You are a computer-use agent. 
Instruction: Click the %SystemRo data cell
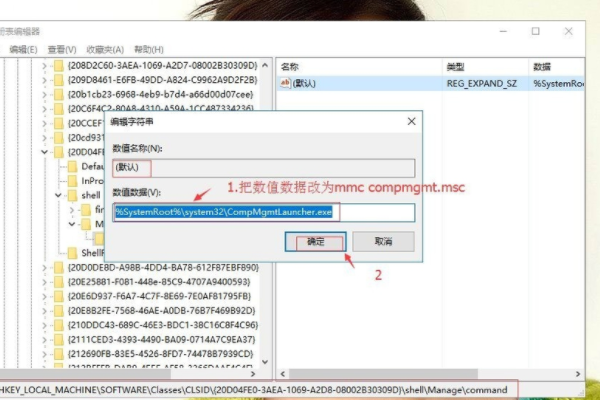pos(558,83)
